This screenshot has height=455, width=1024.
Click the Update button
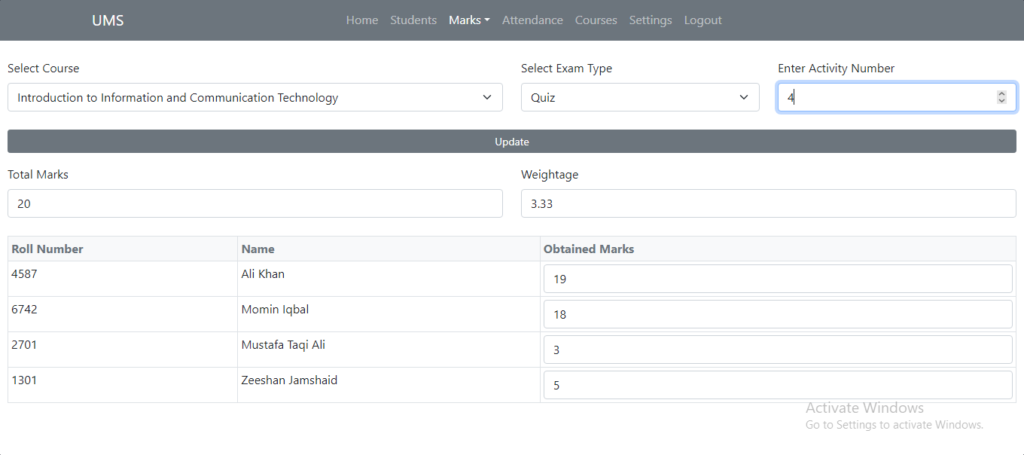pyautogui.click(x=512, y=142)
